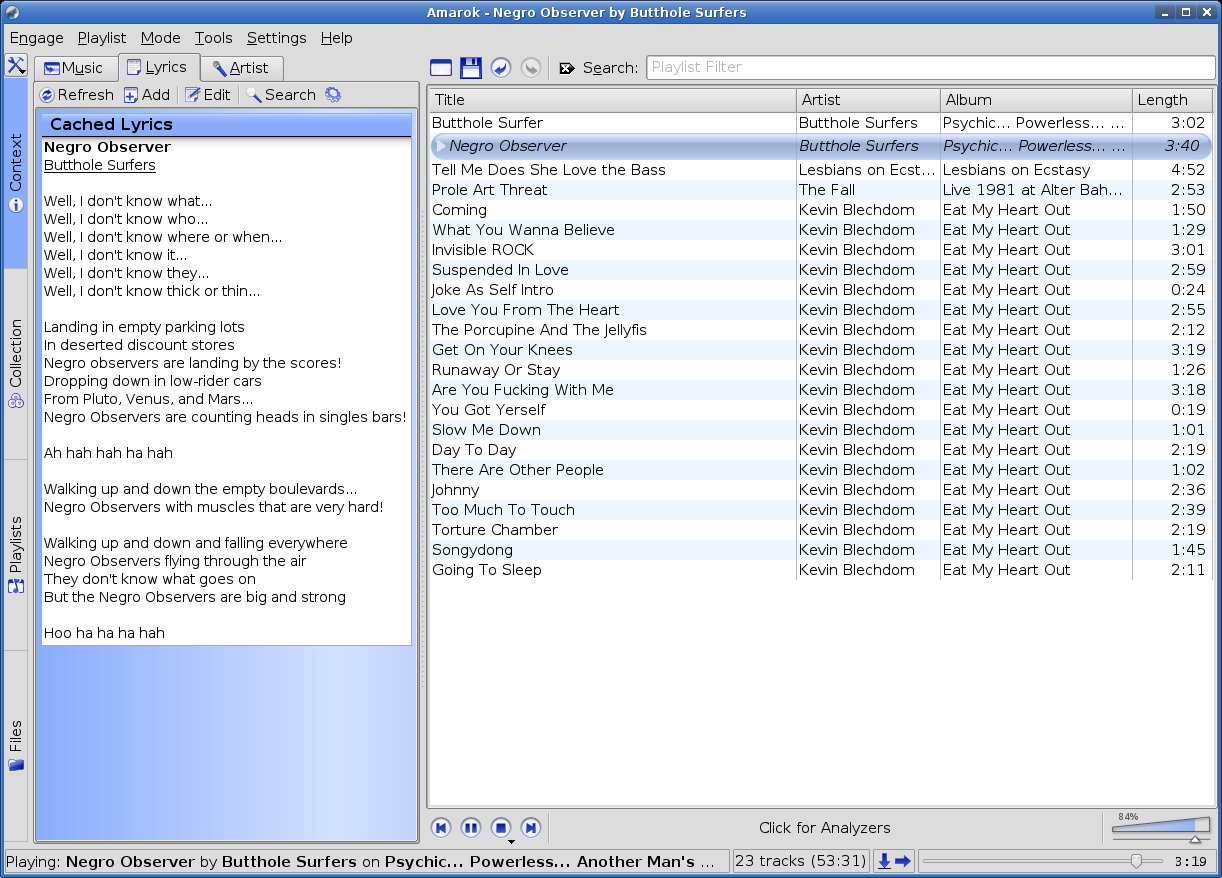Viewport: 1222px width, 878px height.
Task: Clear playlist with the window icon
Action: pos(441,68)
